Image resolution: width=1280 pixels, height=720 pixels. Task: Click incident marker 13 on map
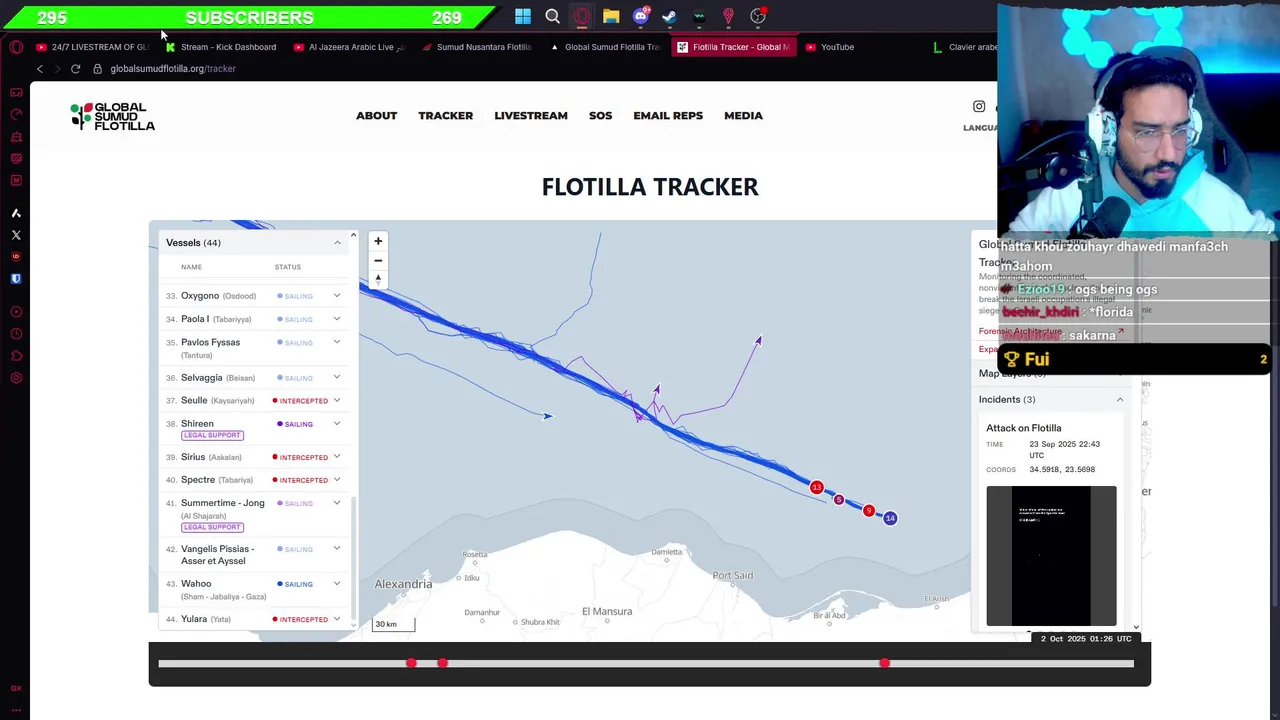point(817,488)
